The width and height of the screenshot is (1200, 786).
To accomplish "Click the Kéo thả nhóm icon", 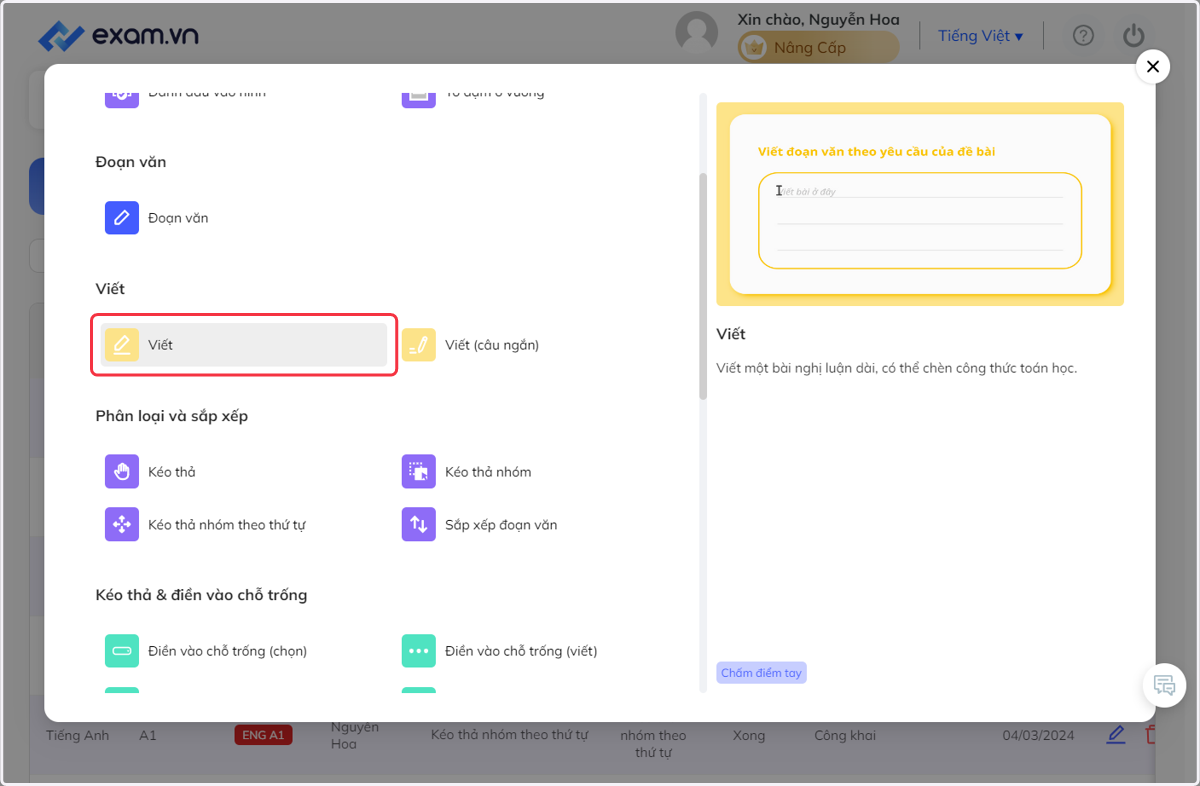I will coord(419,471).
